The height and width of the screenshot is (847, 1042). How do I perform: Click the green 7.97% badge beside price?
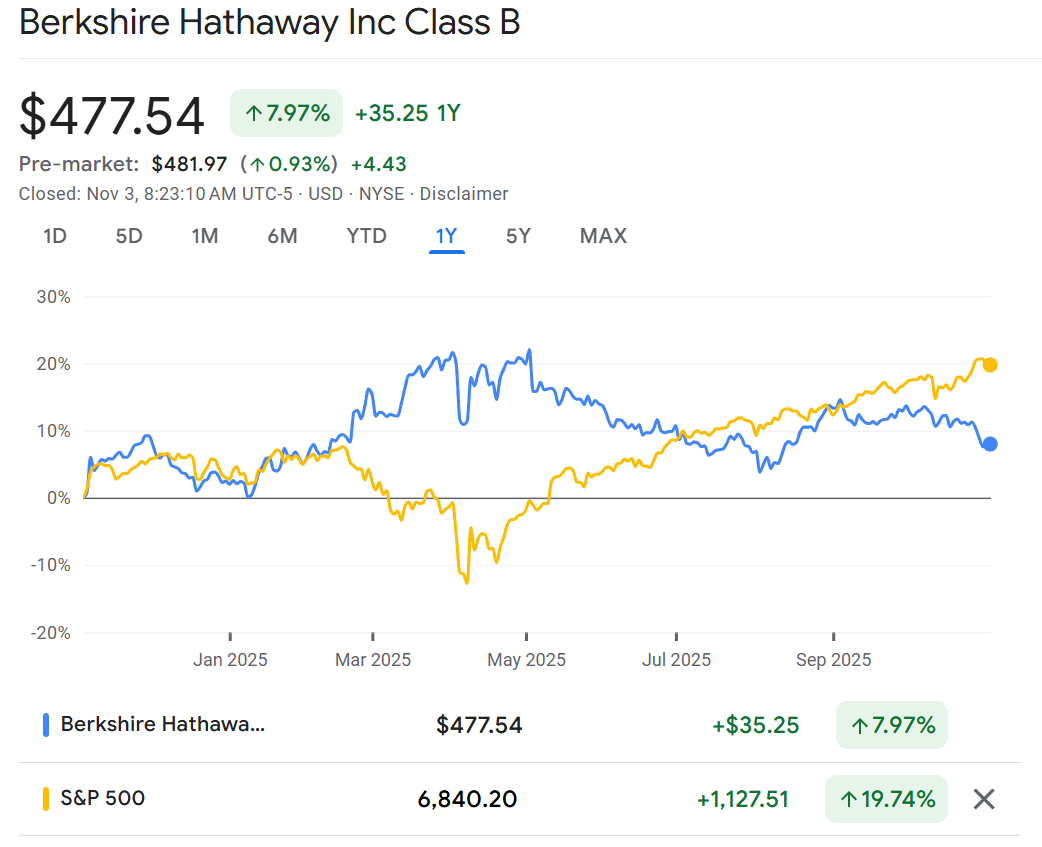point(286,113)
